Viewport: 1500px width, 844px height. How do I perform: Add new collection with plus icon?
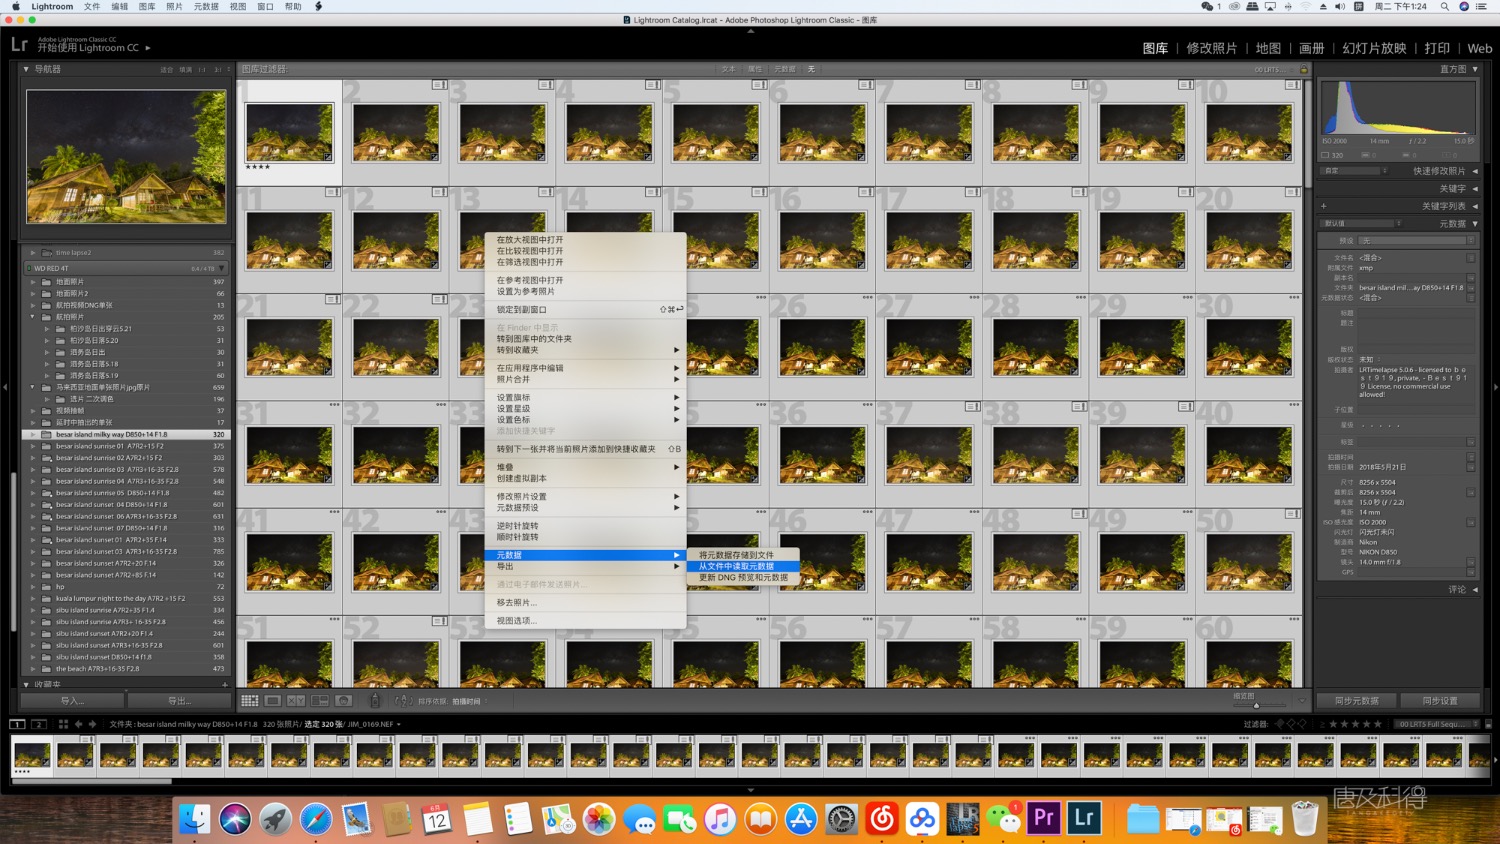point(224,685)
